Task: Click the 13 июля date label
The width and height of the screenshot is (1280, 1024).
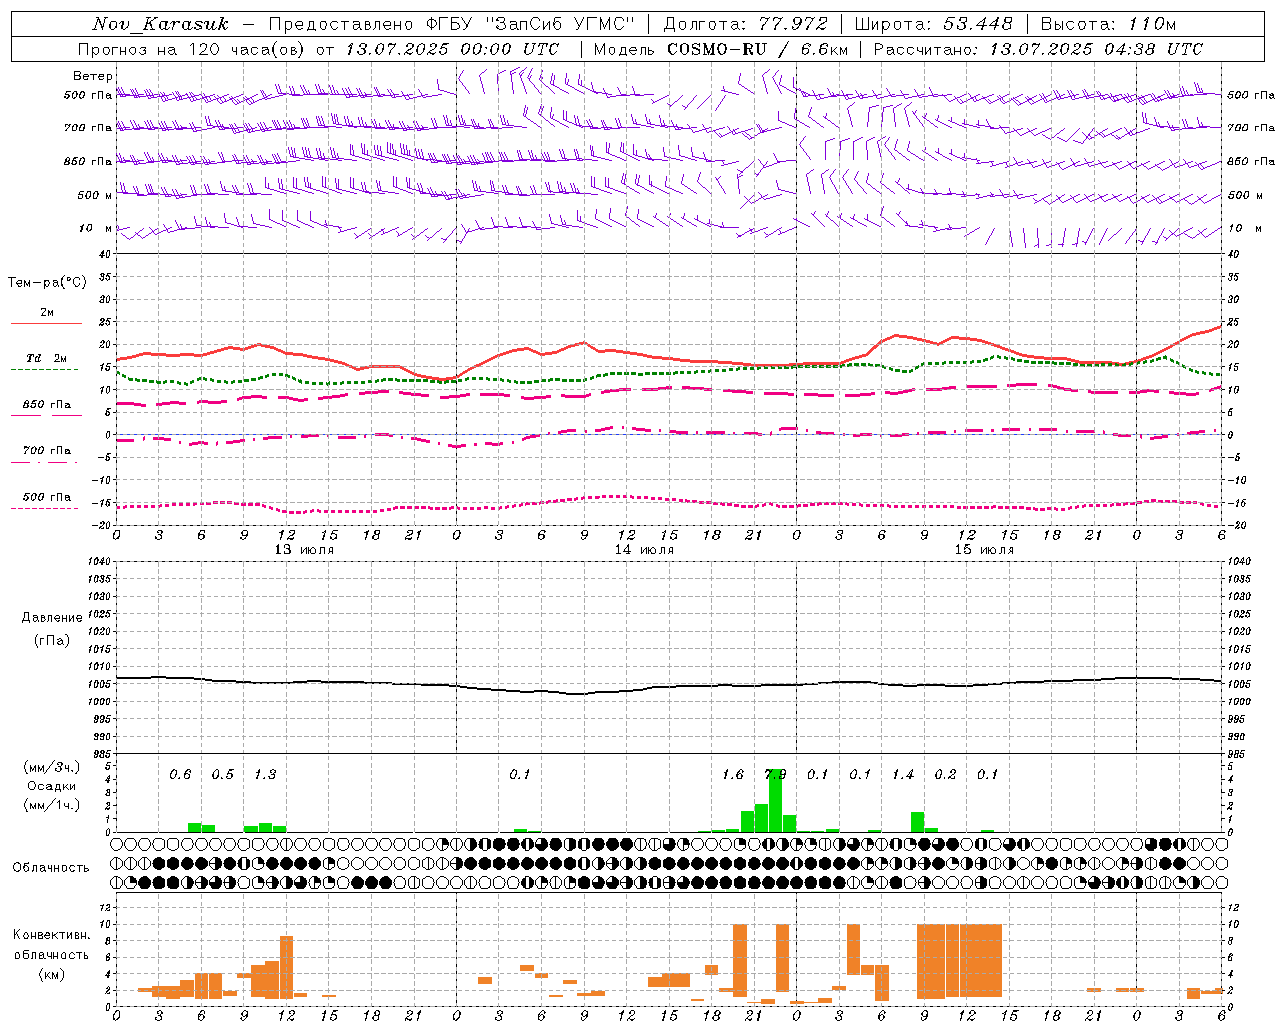Action: click(305, 550)
